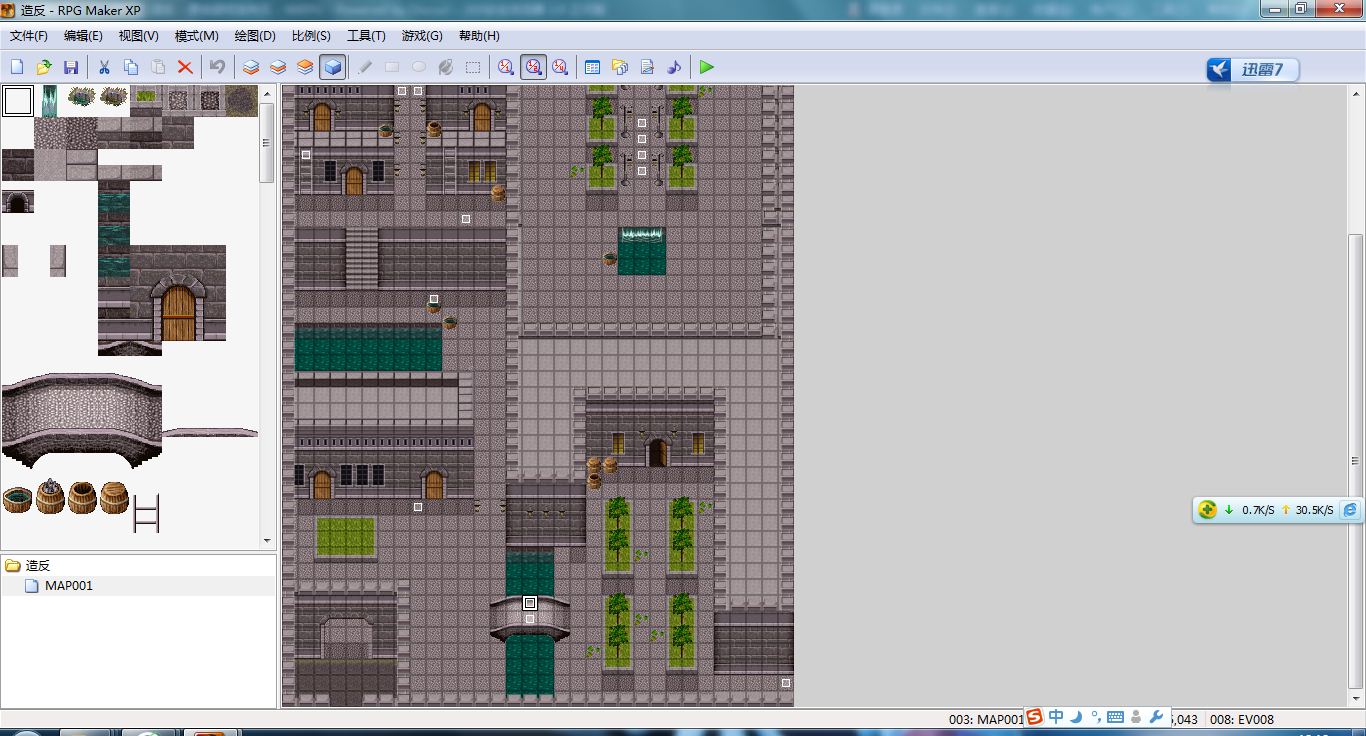The image size is (1366, 736).
Task: Click the 迅雷7 floating widget
Action: coord(1252,69)
